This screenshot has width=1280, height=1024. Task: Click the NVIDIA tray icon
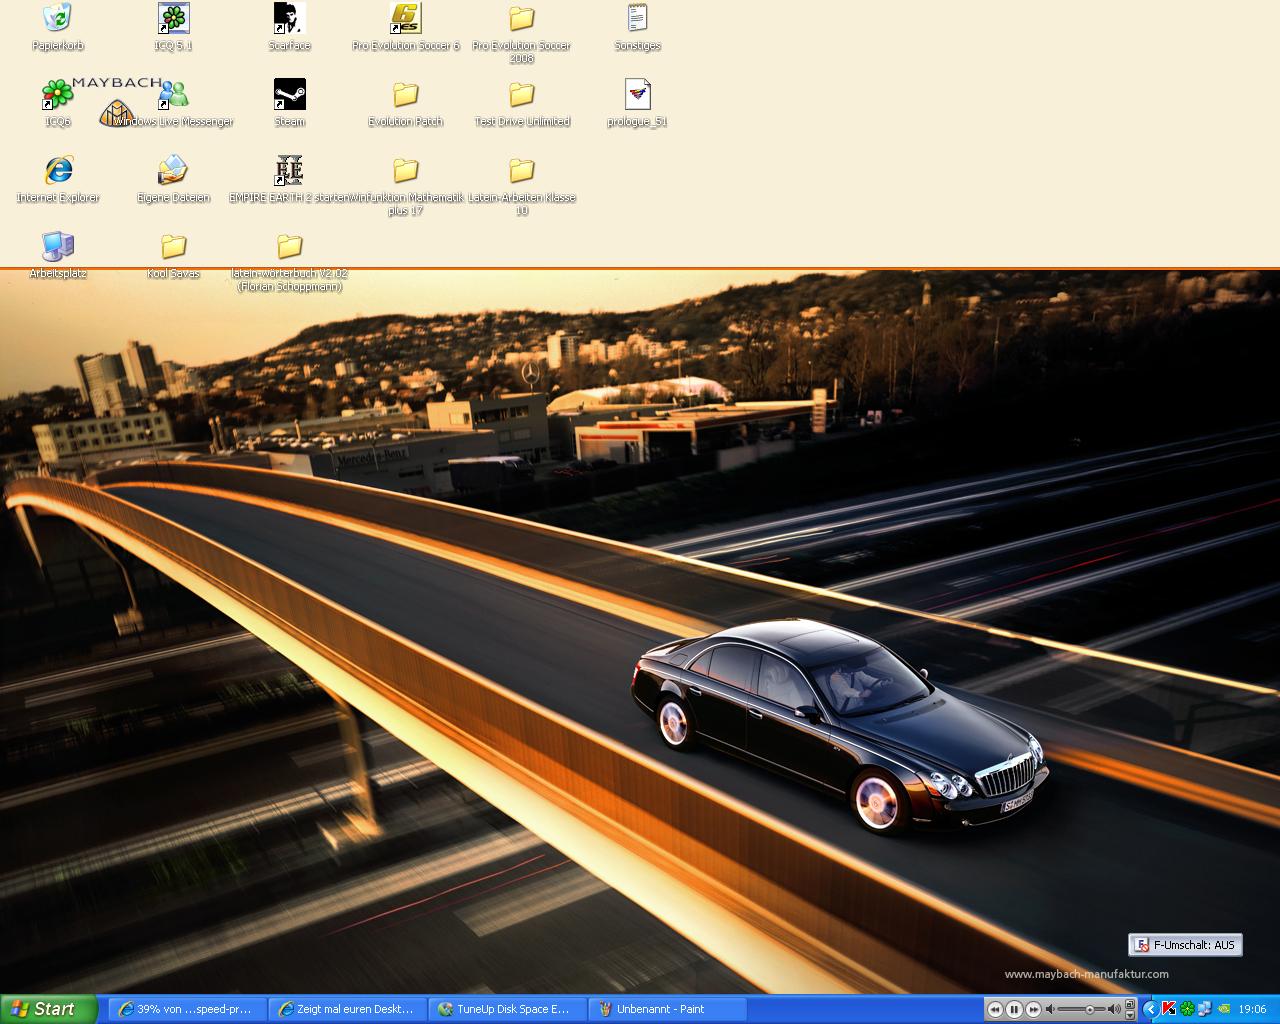point(1223,1009)
